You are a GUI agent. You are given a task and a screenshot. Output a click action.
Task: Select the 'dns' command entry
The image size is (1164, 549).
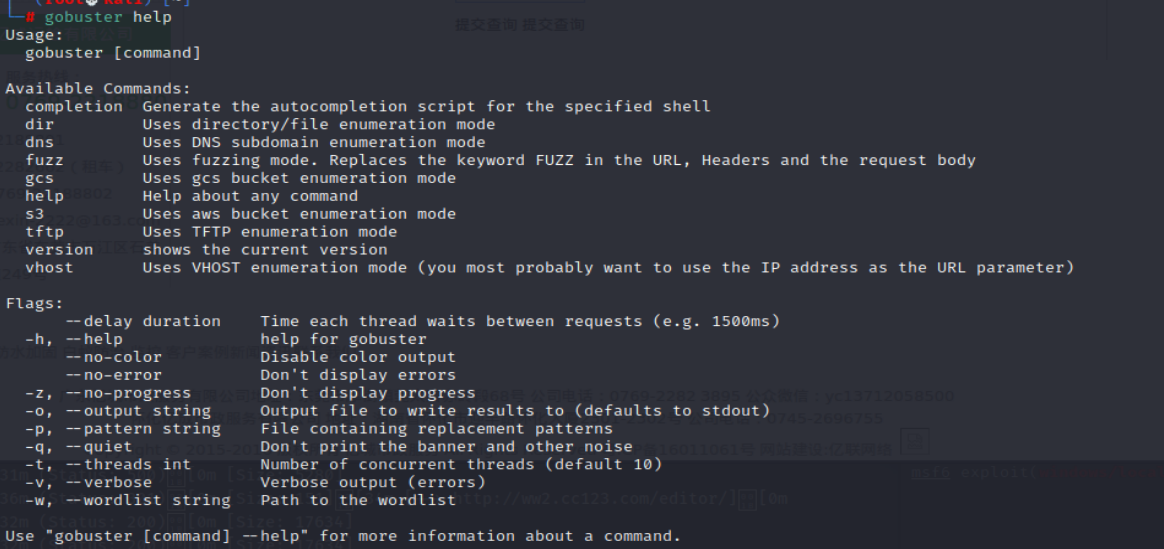click(39, 142)
